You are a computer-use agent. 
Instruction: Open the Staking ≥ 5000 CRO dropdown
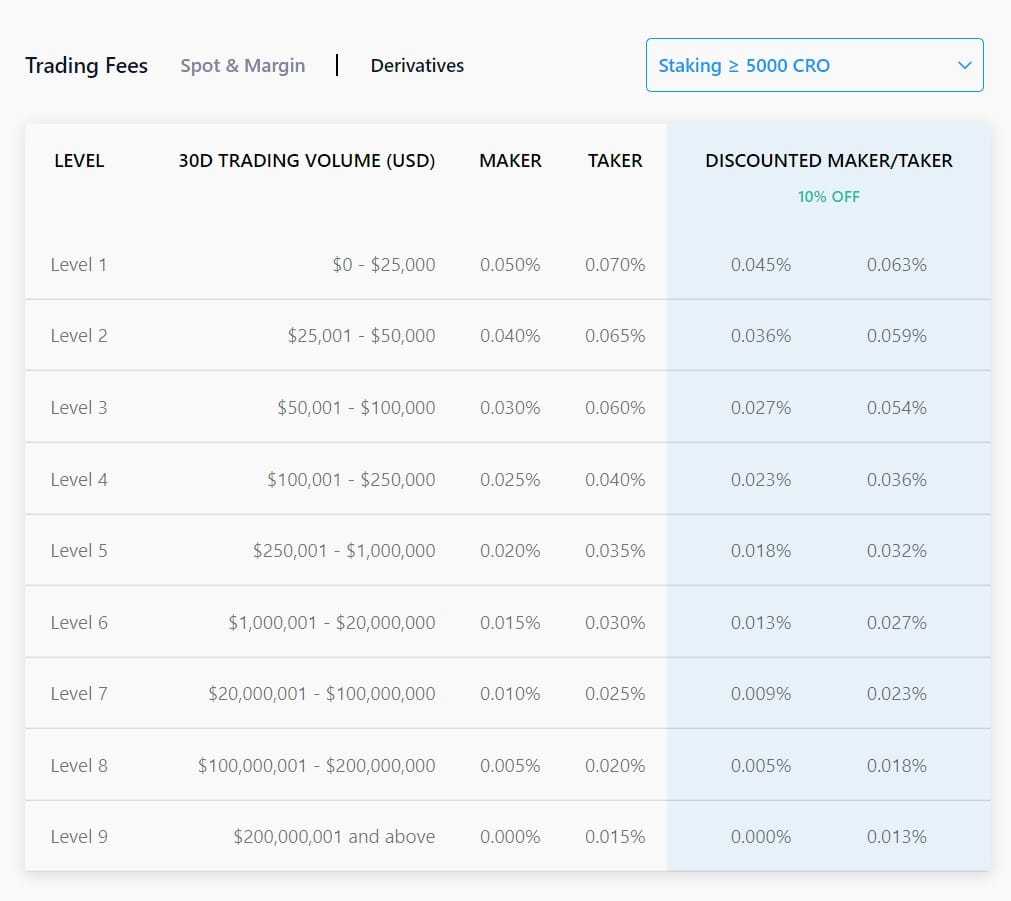pos(814,65)
